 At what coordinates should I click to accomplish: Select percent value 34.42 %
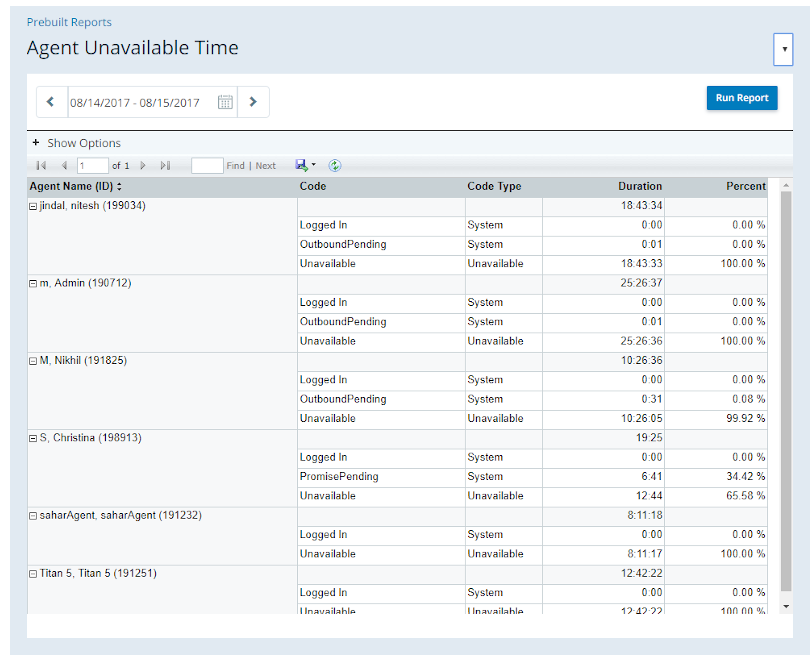tap(746, 476)
